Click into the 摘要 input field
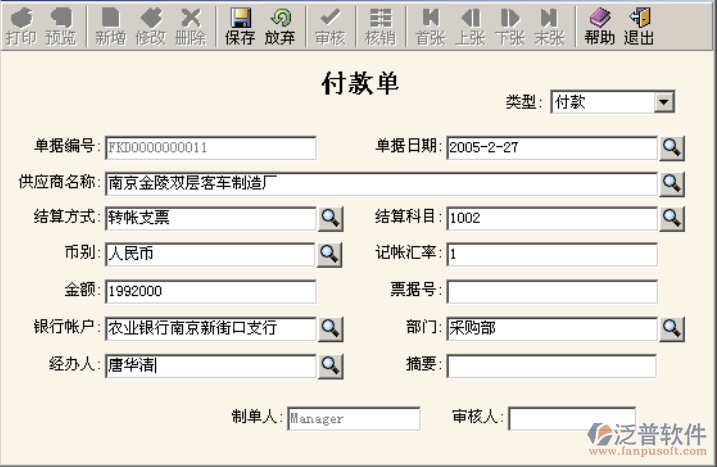The width and height of the screenshot is (717, 467). tap(552, 366)
